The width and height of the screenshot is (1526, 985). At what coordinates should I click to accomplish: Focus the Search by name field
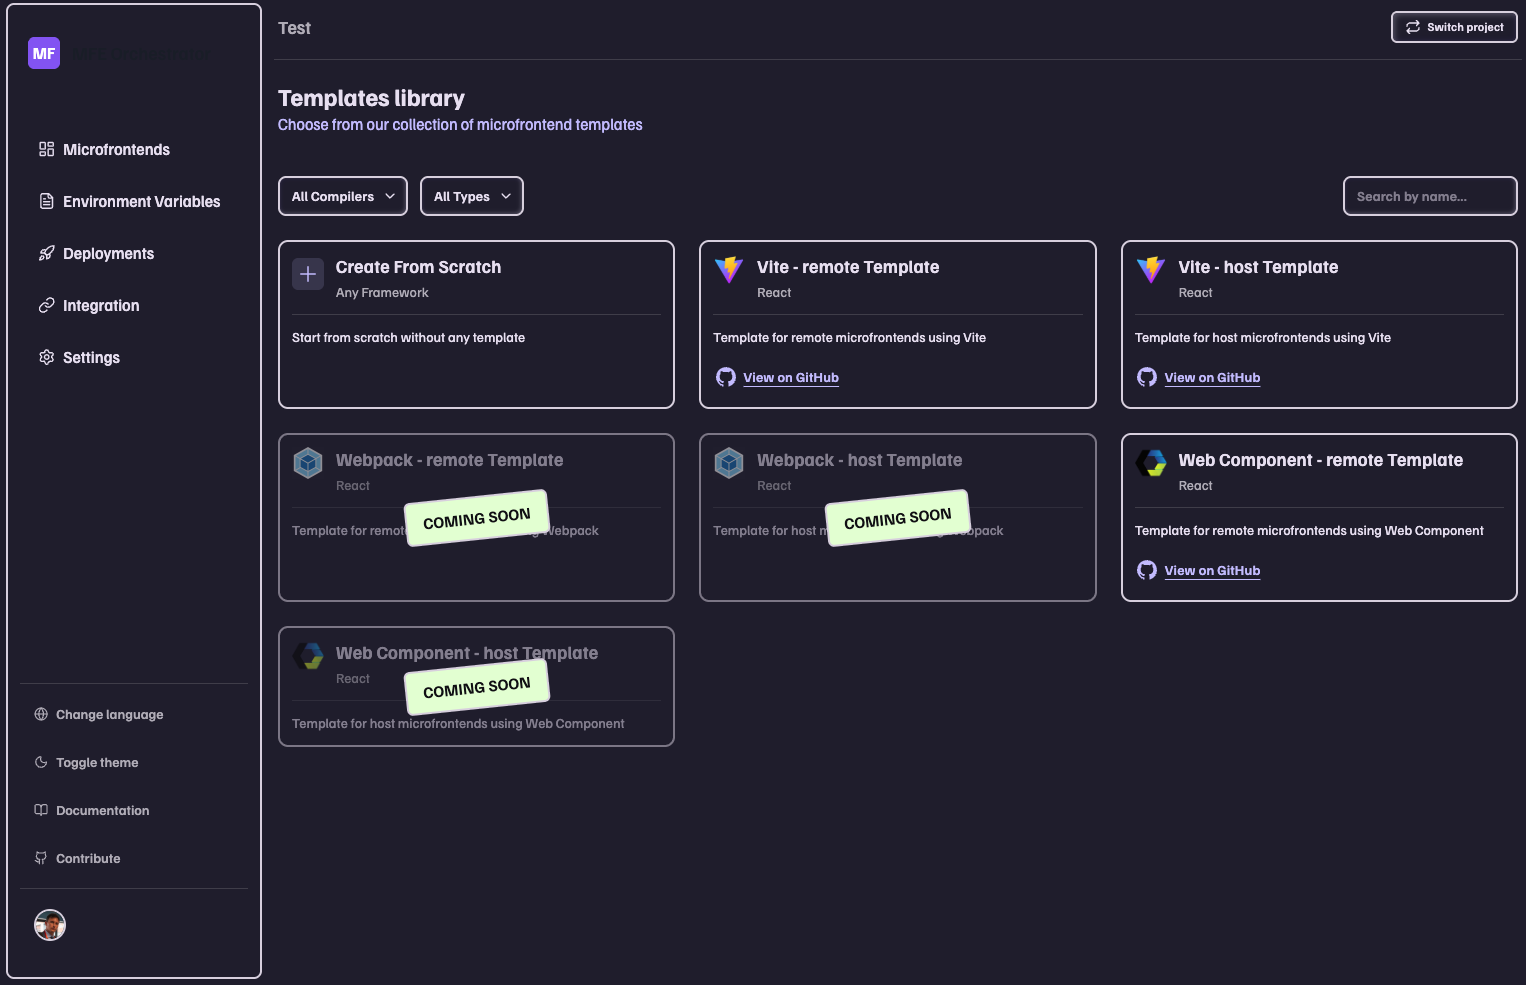point(1429,196)
